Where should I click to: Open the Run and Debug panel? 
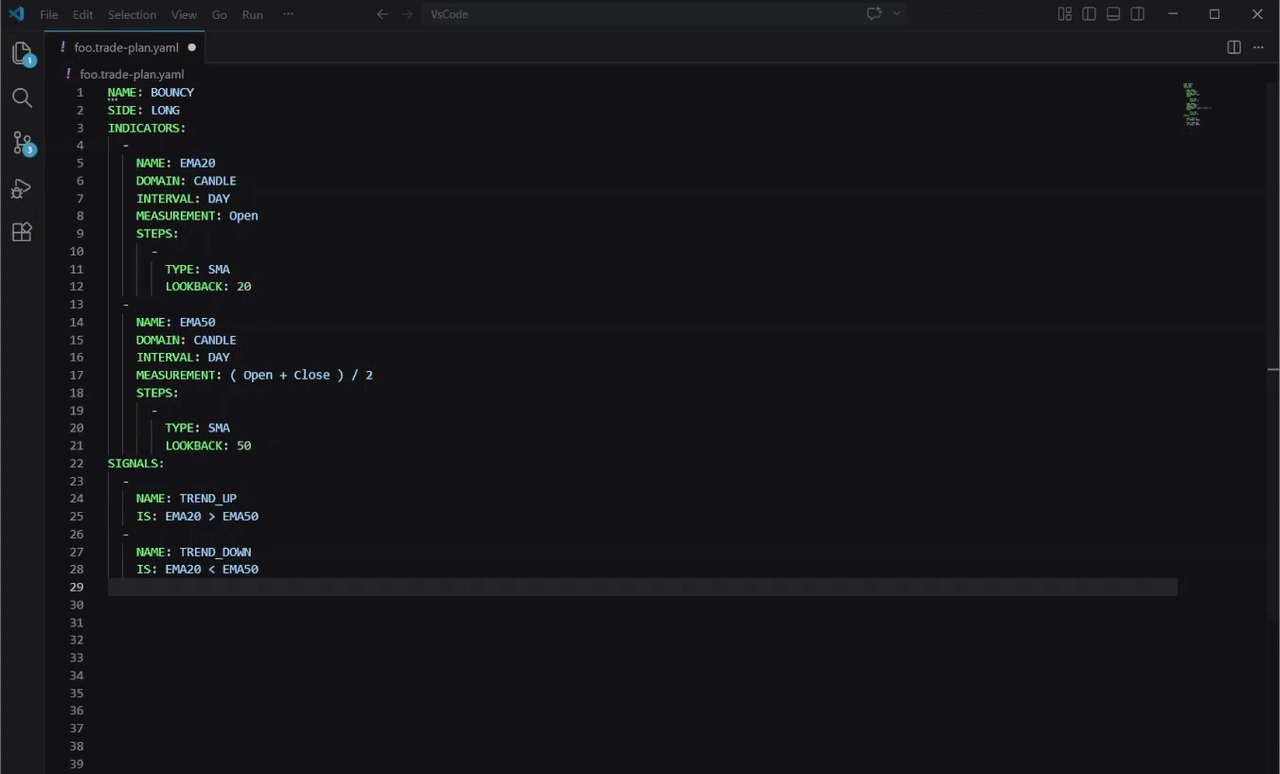click(22, 189)
